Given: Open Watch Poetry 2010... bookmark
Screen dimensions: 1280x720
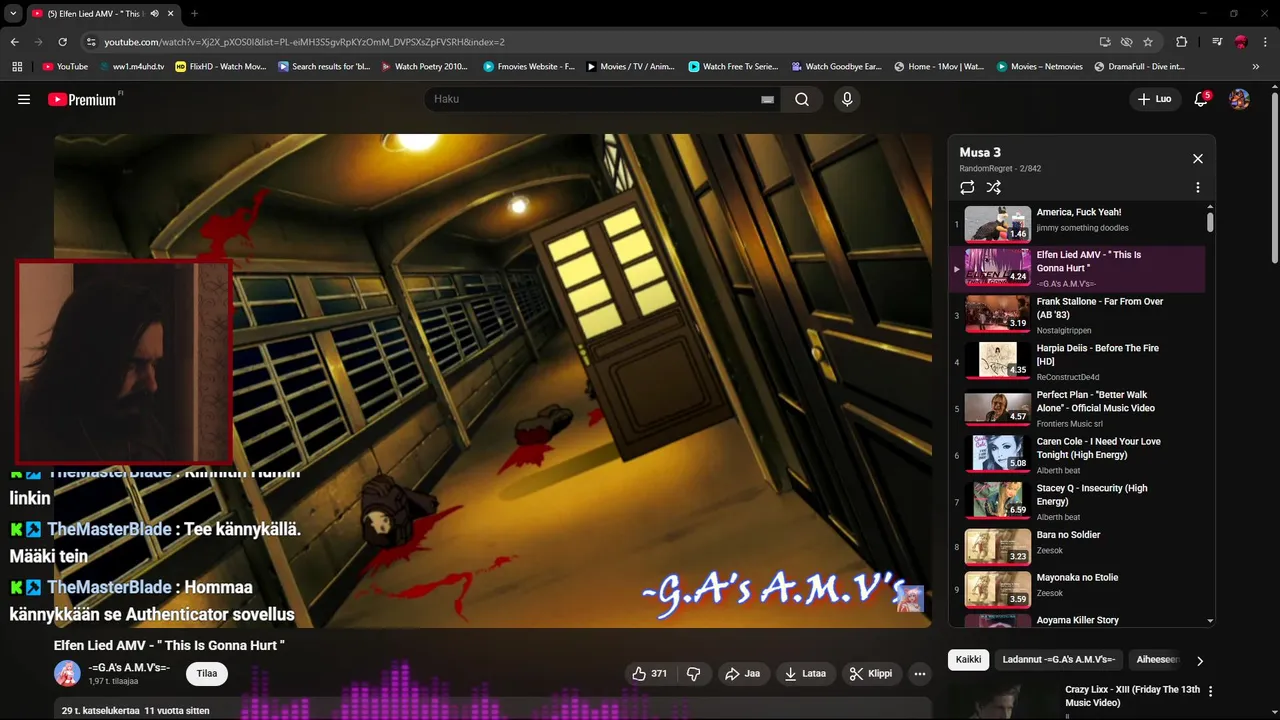Looking at the screenshot, I should tap(425, 67).
